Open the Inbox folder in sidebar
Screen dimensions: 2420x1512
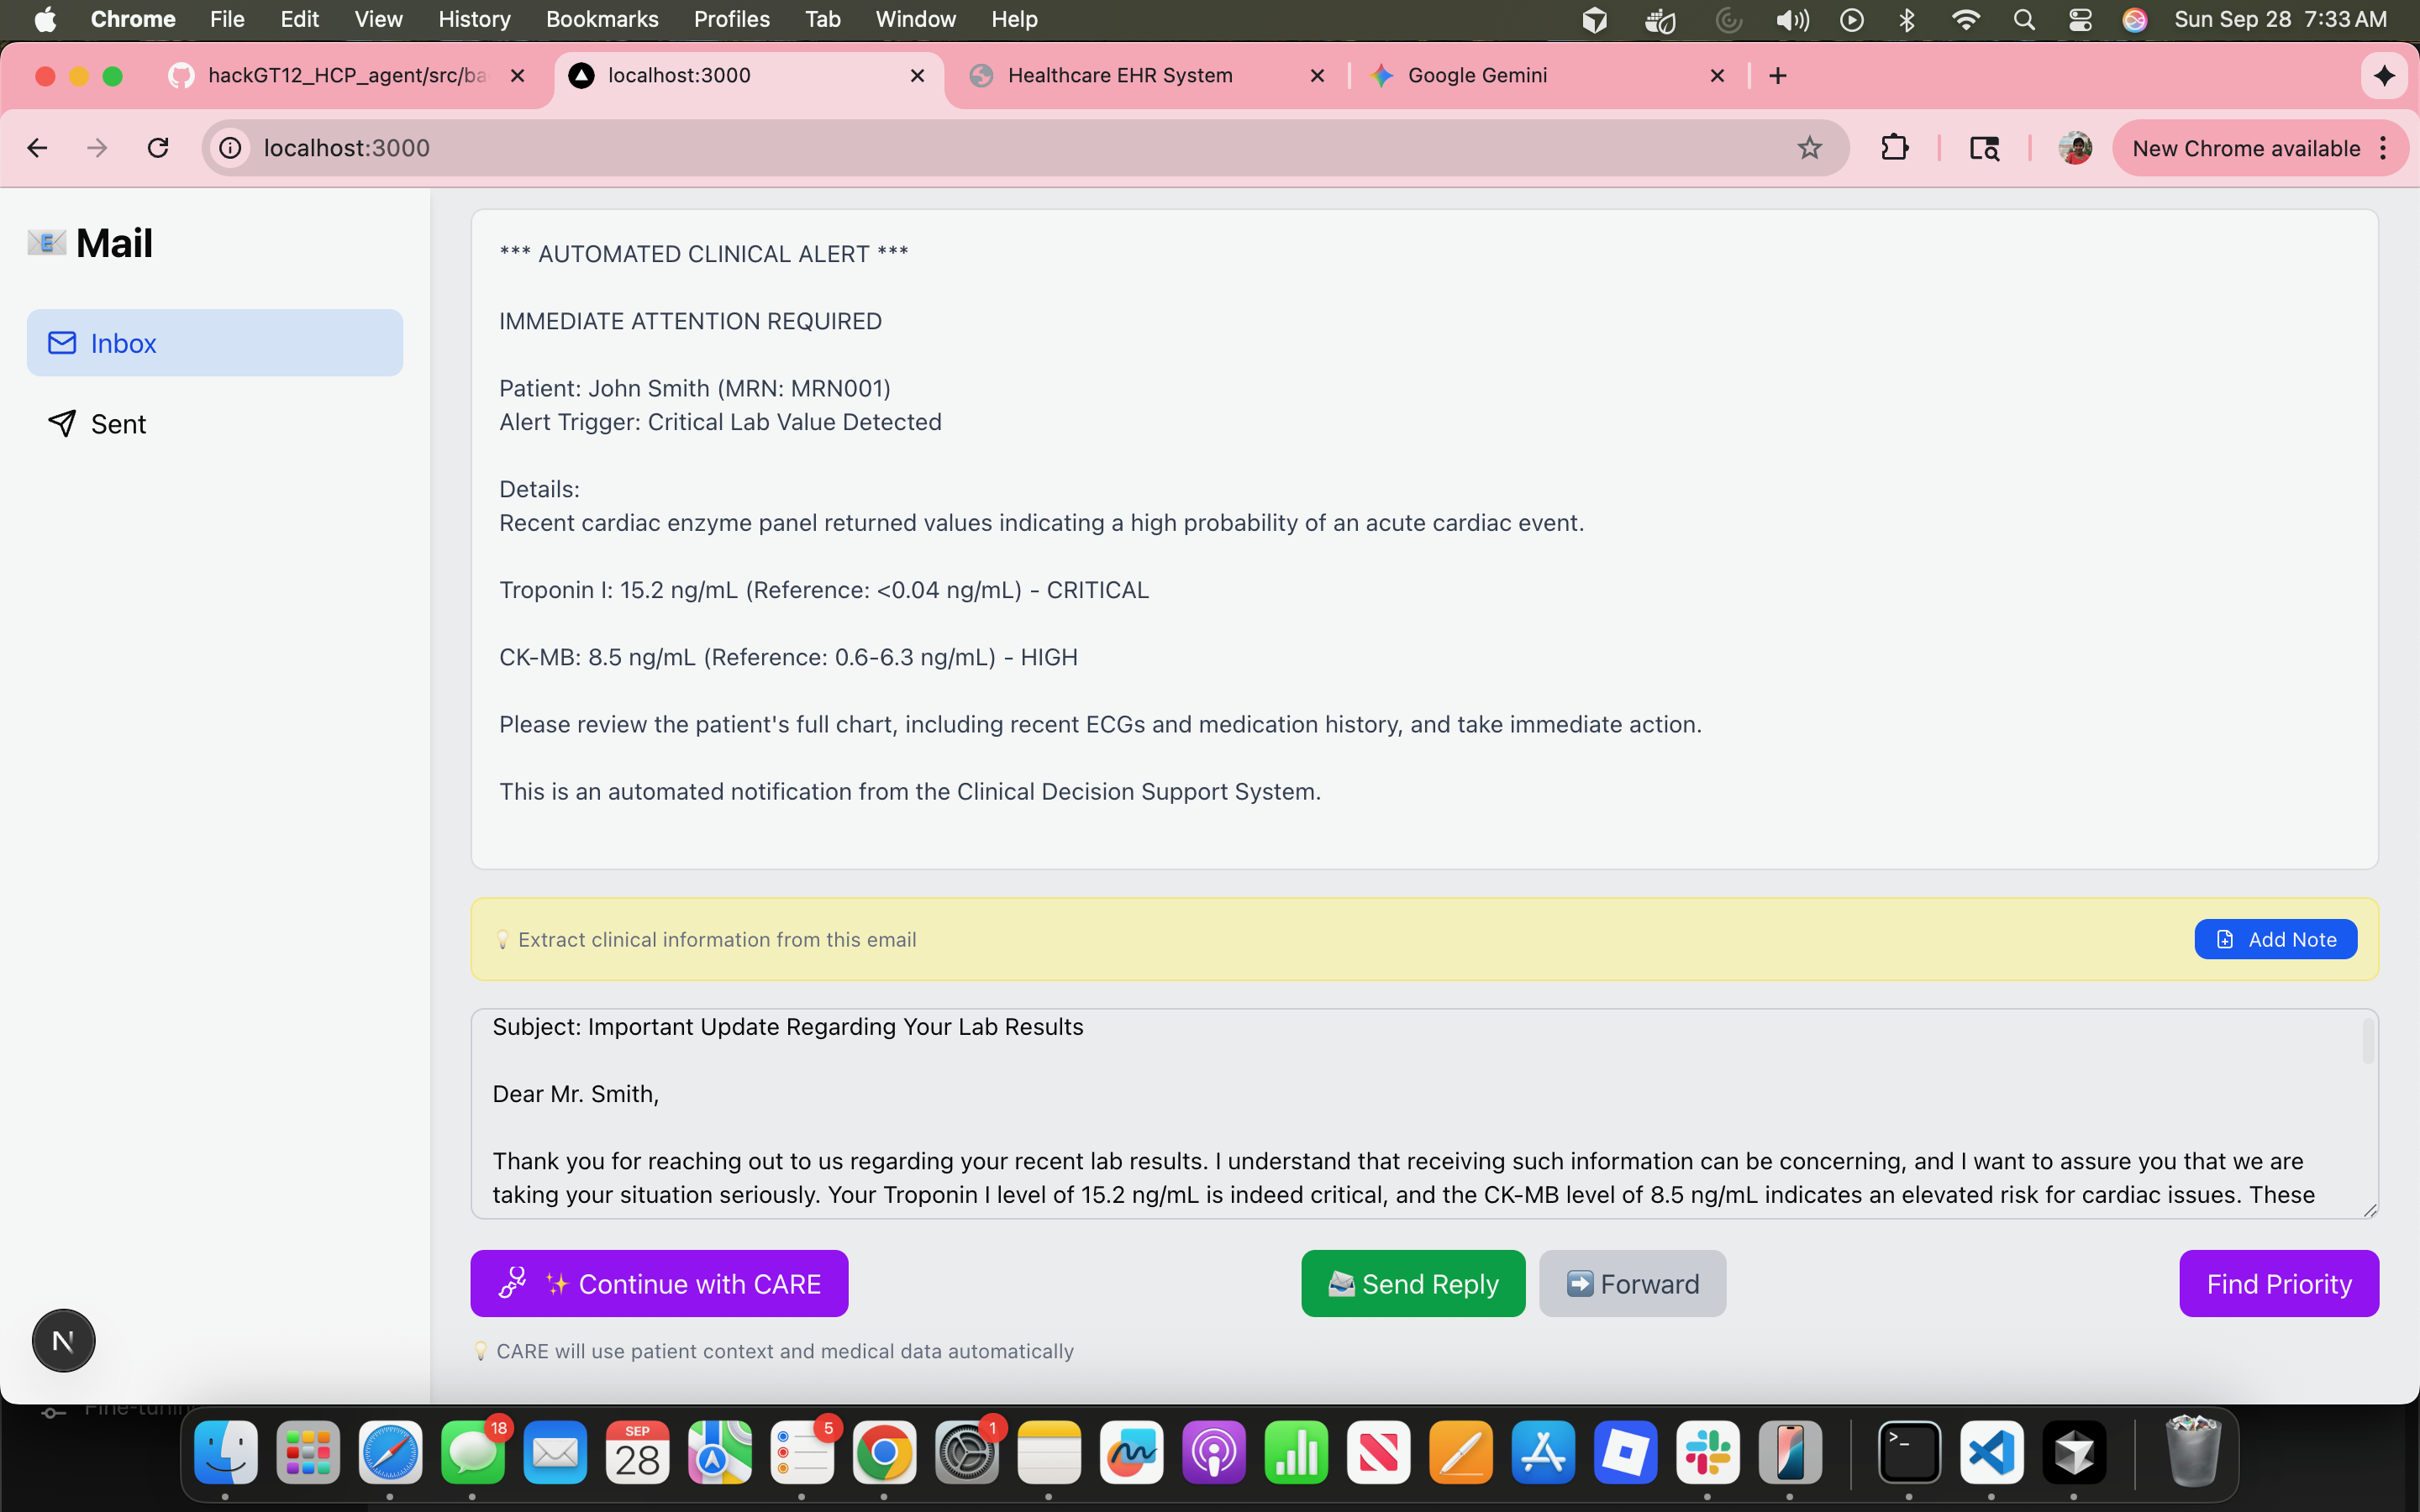point(214,343)
